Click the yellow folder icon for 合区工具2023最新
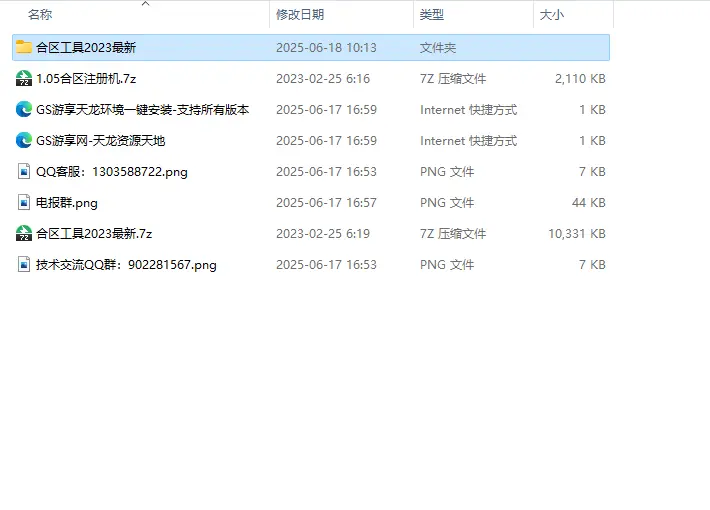 [x=23, y=47]
